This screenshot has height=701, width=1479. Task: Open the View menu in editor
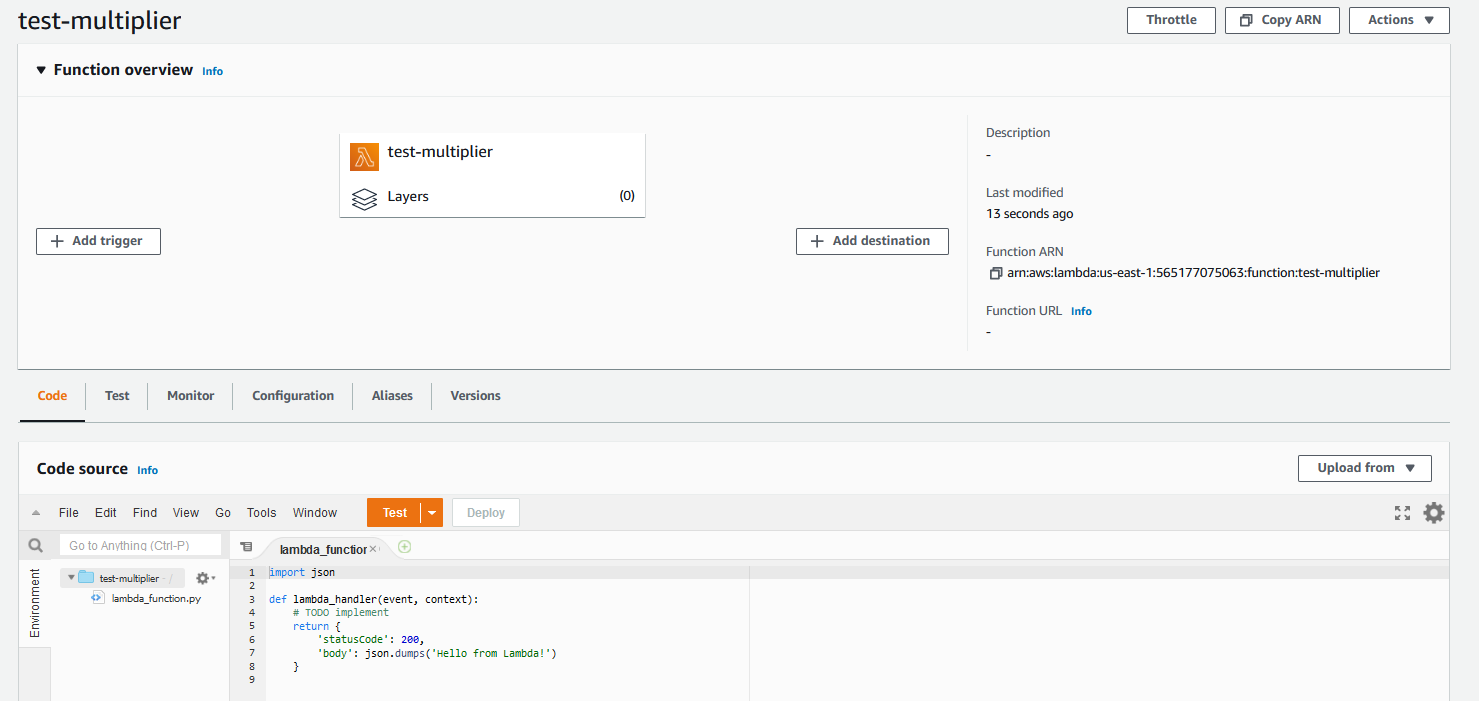click(x=186, y=513)
